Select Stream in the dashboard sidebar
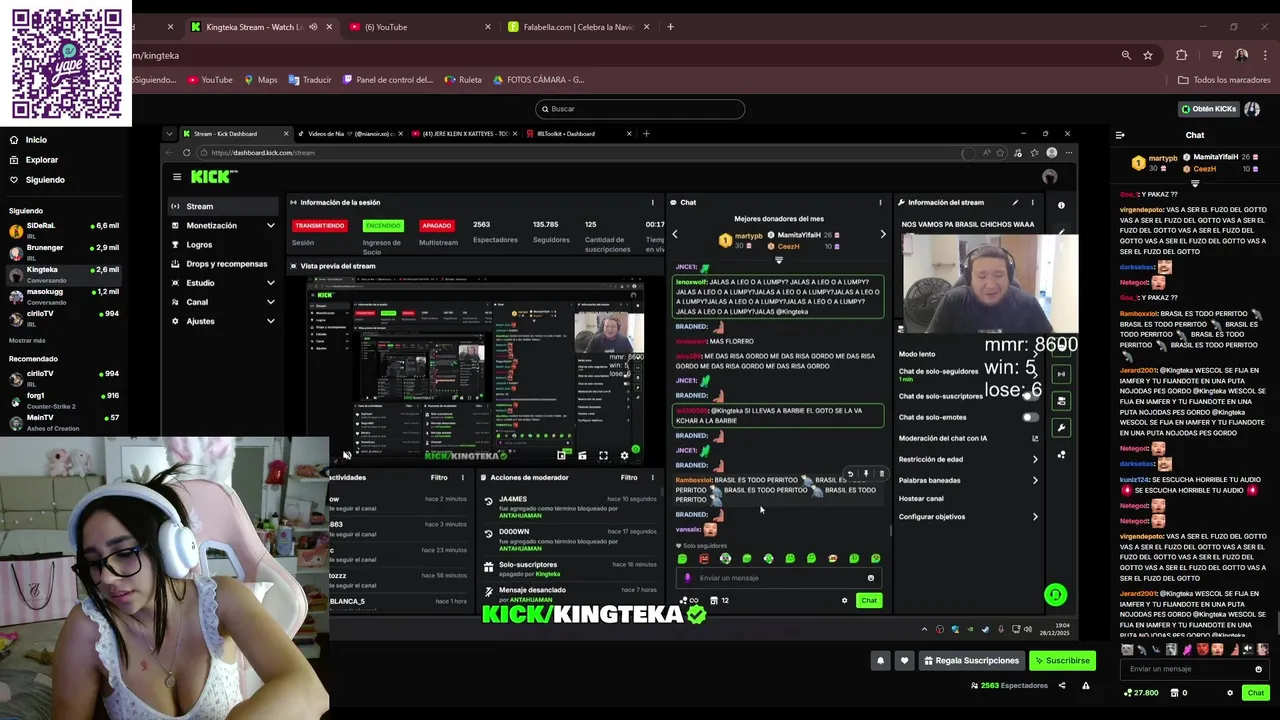This screenshot has width=1280, height=720. (x=223, y=206)
